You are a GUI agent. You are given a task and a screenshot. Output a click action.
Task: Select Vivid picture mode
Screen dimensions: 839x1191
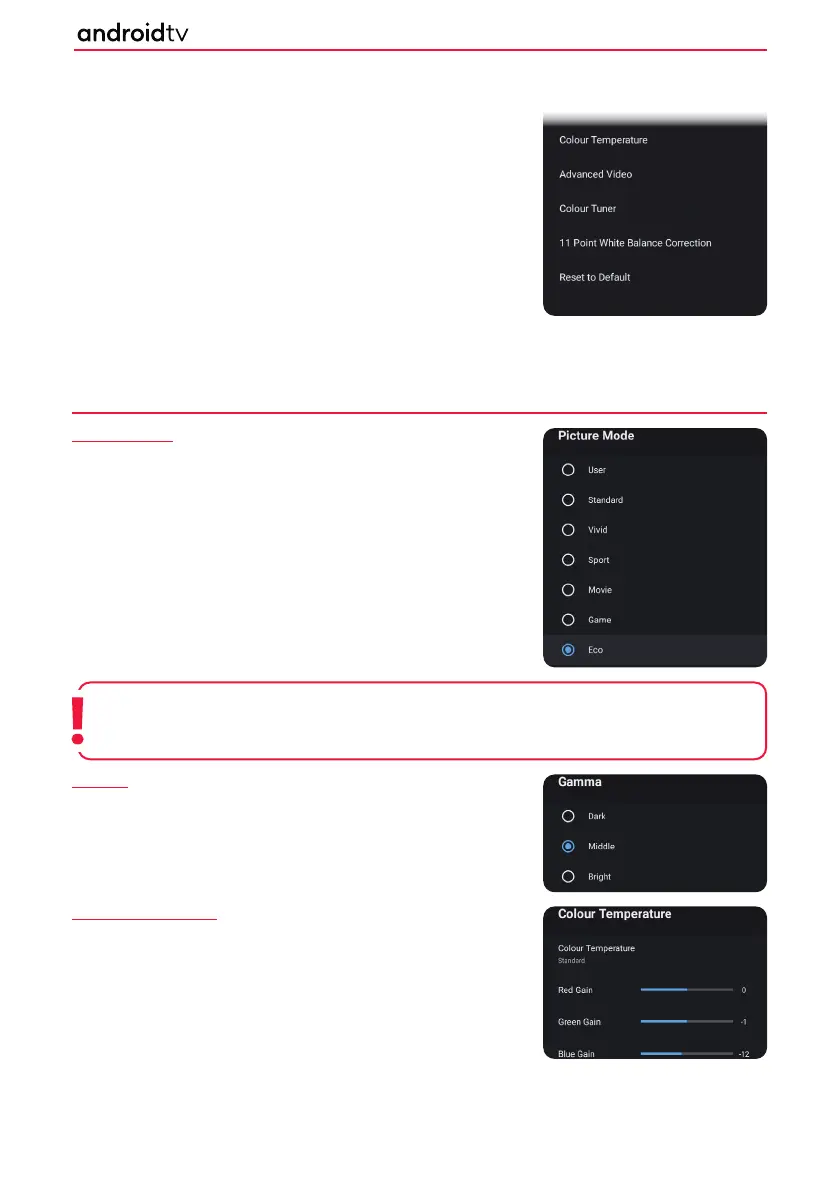pos(568,530)
